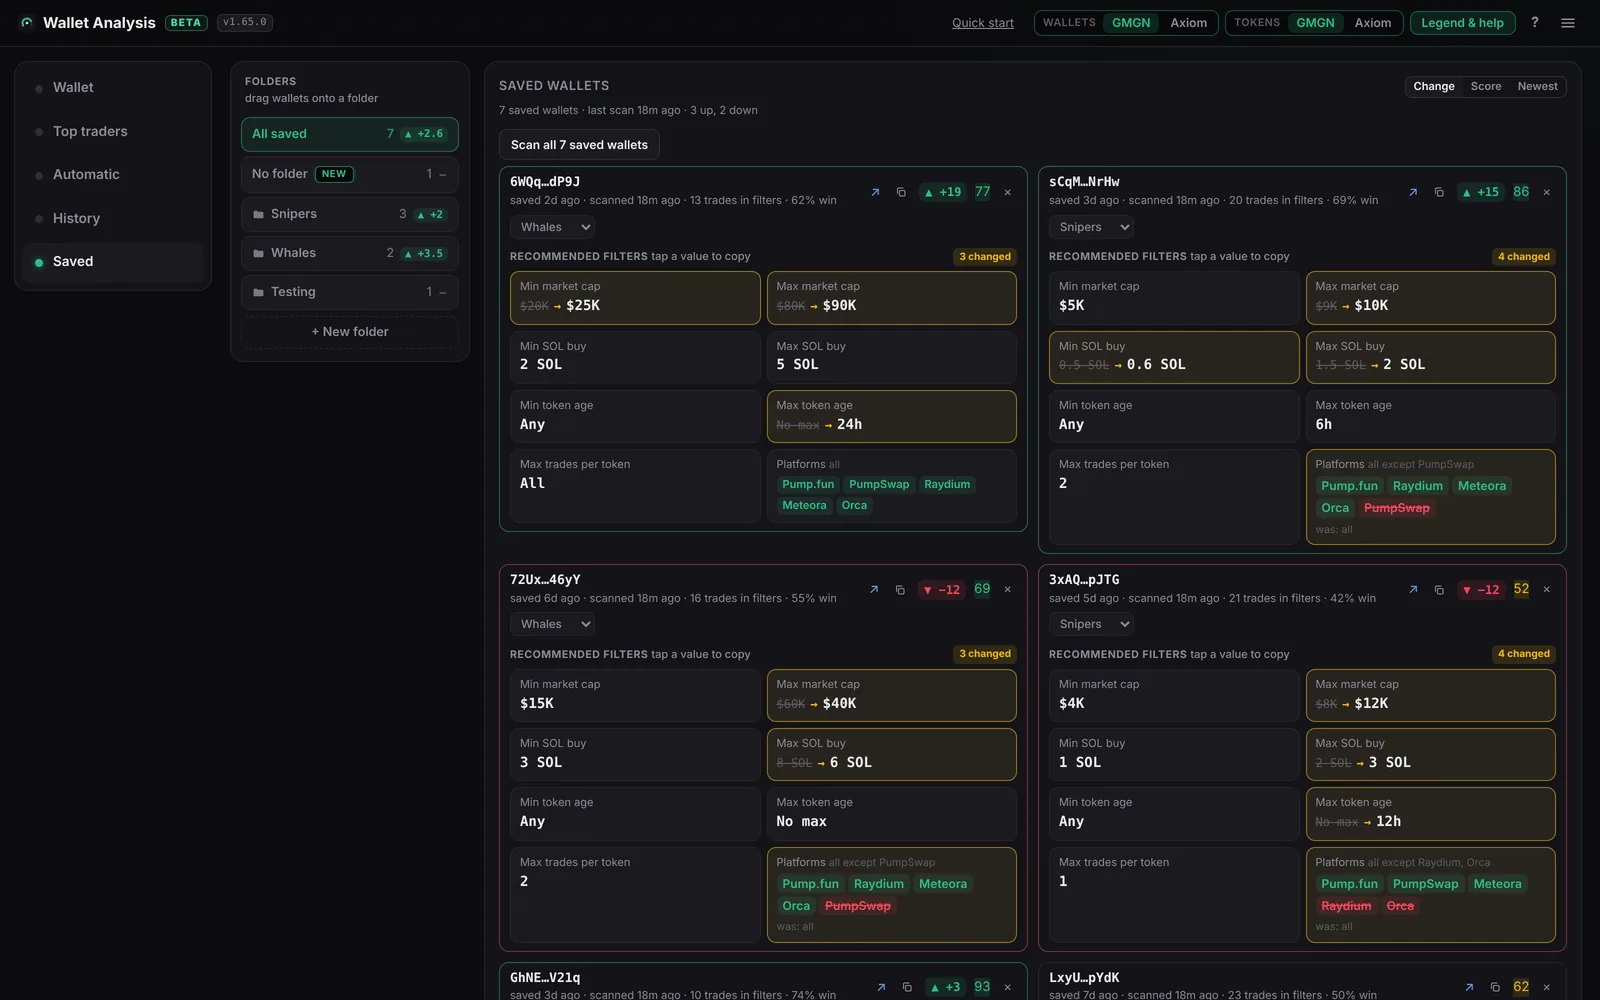Open the History section

pyautogui.click(x=113, y=218)
